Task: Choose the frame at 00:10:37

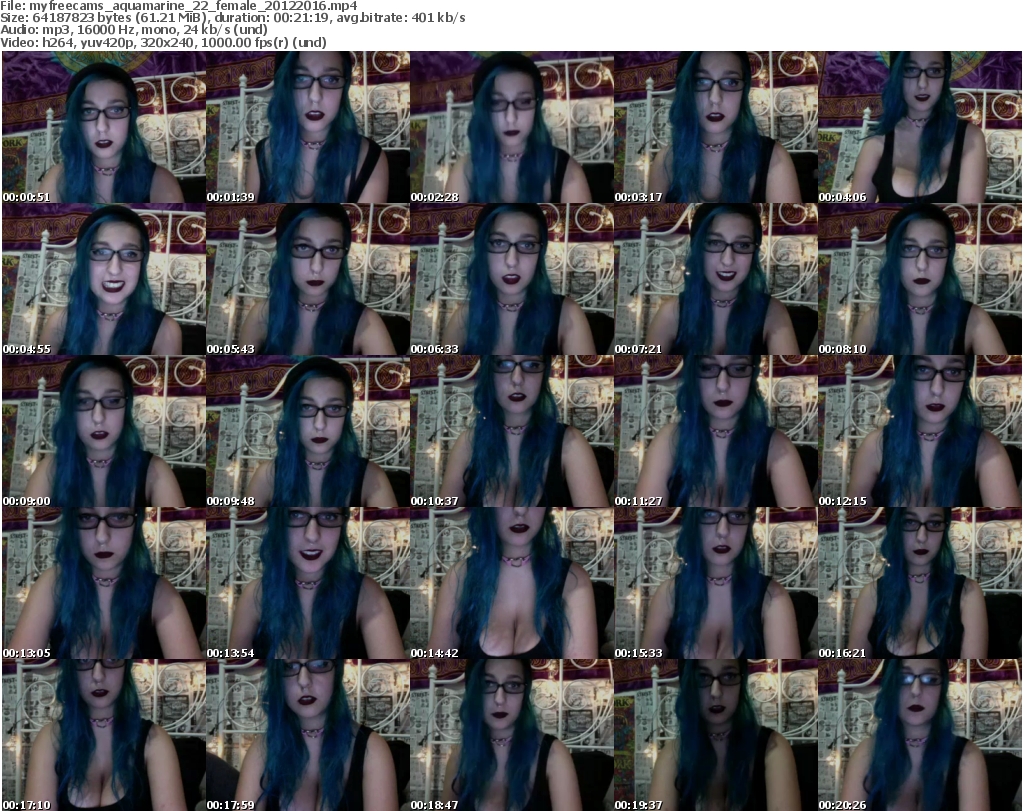Action: tap(511, 431)
